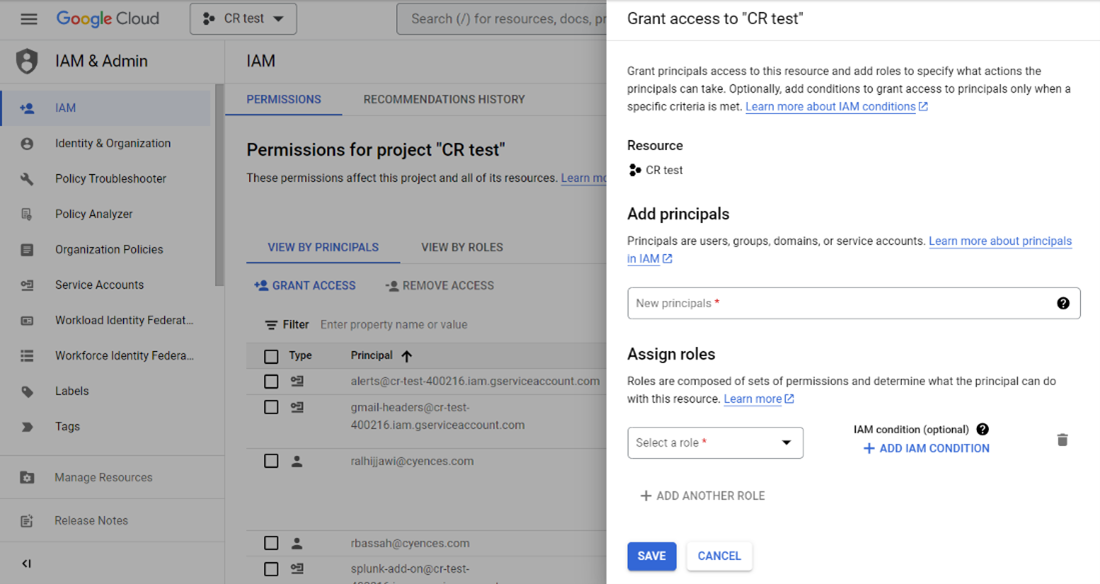Click the Google Cloud logo
The width and height of the screenshot is (1100, 584).
pyautogui.click(x=107, y=19)
